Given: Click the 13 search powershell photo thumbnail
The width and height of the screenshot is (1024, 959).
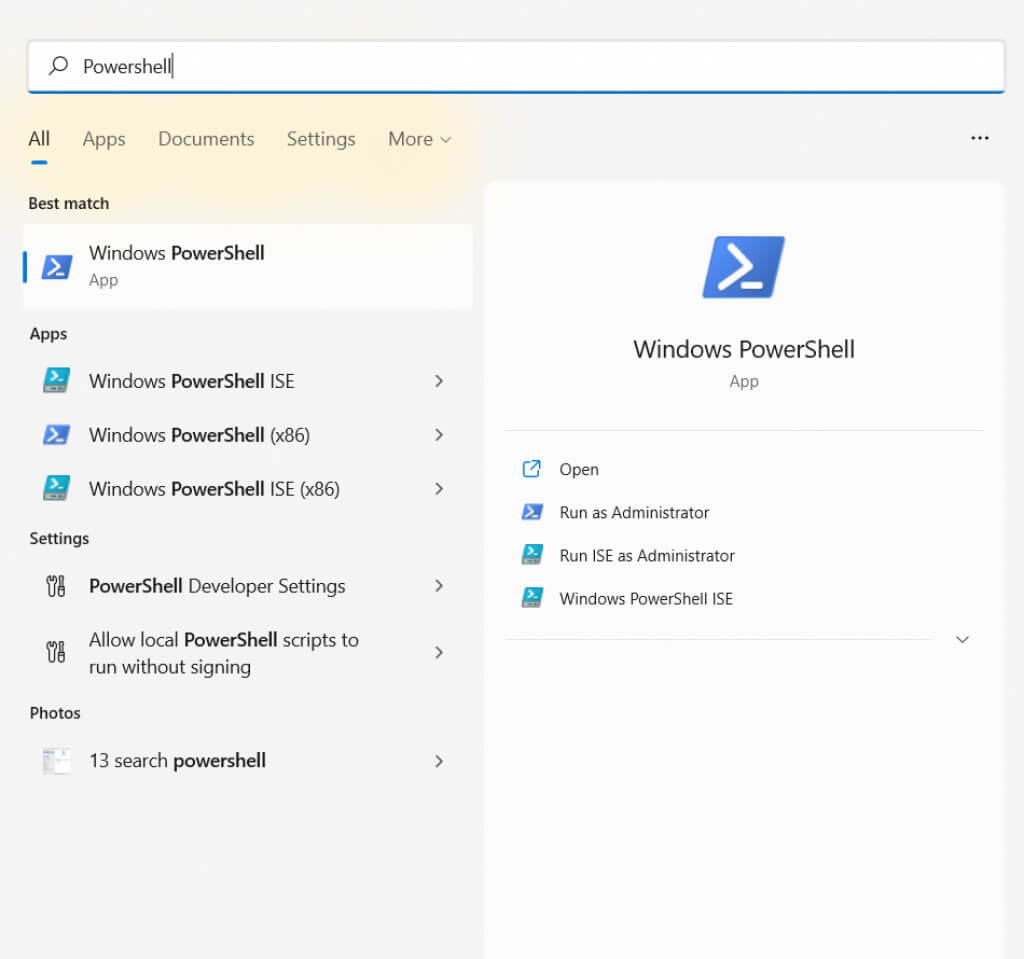Looking at the screenshot, I should tap(56, 761).
